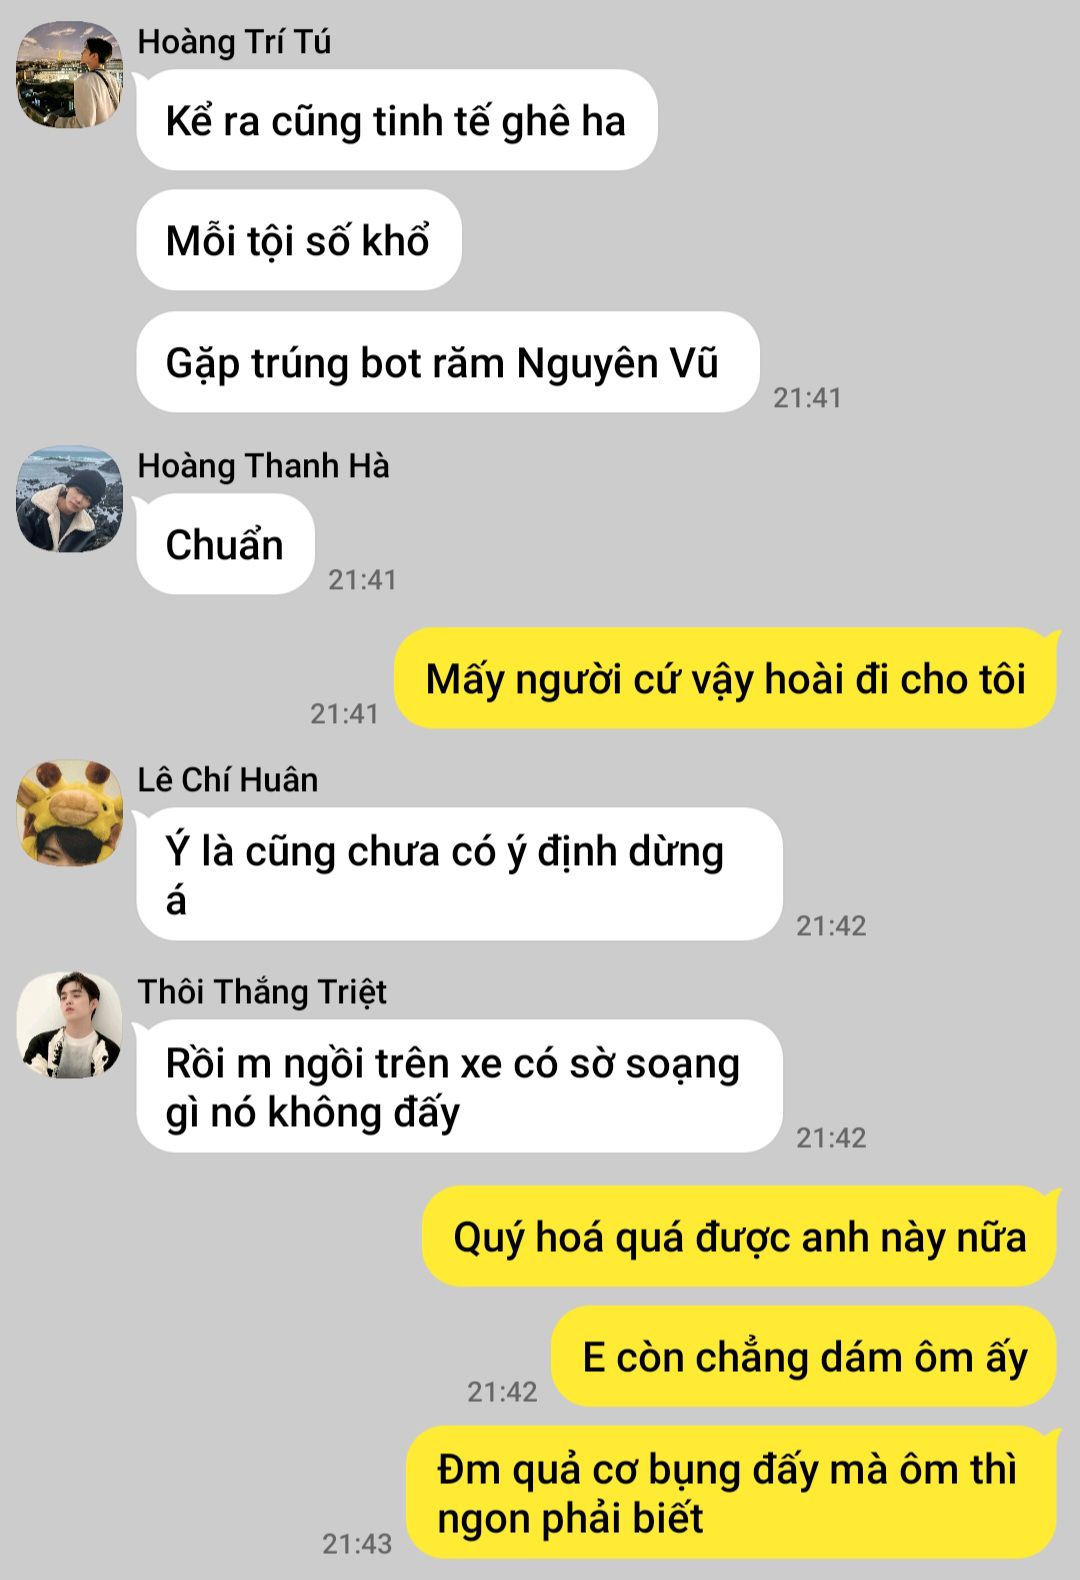Open Hoàng Trí Tú's profile avatar
Screen dimensions: 1080x1580
tap(69, 75)
